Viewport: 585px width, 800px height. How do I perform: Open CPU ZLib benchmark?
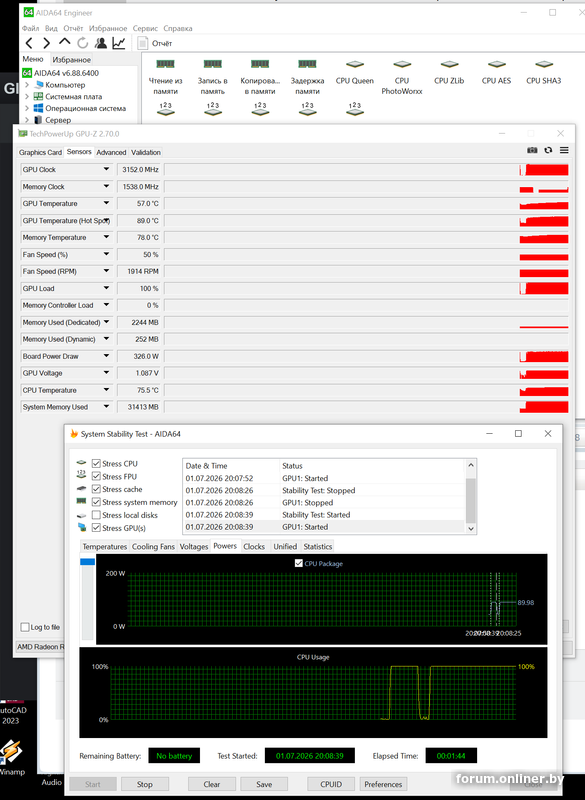pos(449,72)
